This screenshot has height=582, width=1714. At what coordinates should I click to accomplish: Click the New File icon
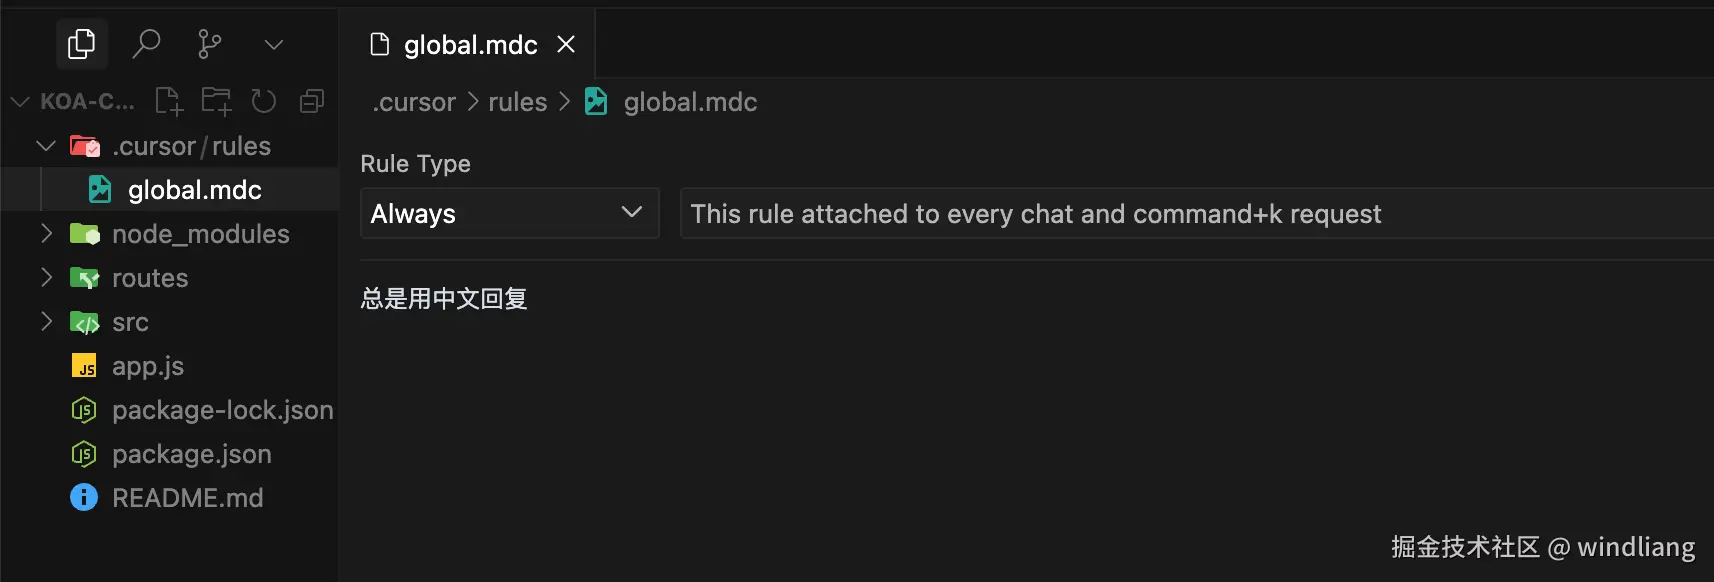169,101
